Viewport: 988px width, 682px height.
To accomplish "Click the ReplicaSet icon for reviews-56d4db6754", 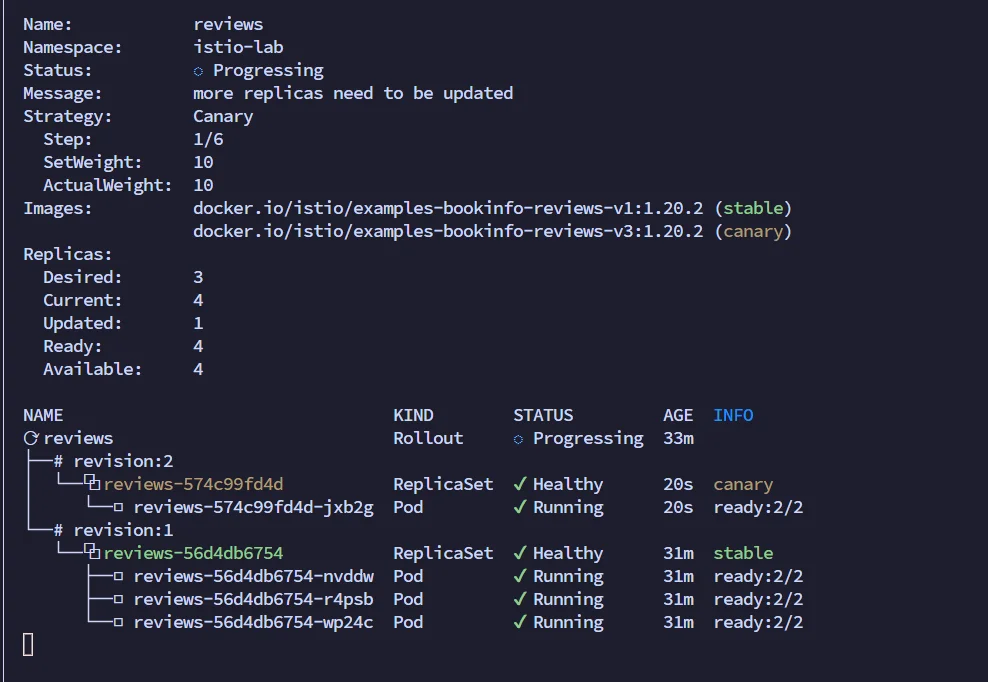I will click(93, 552).
